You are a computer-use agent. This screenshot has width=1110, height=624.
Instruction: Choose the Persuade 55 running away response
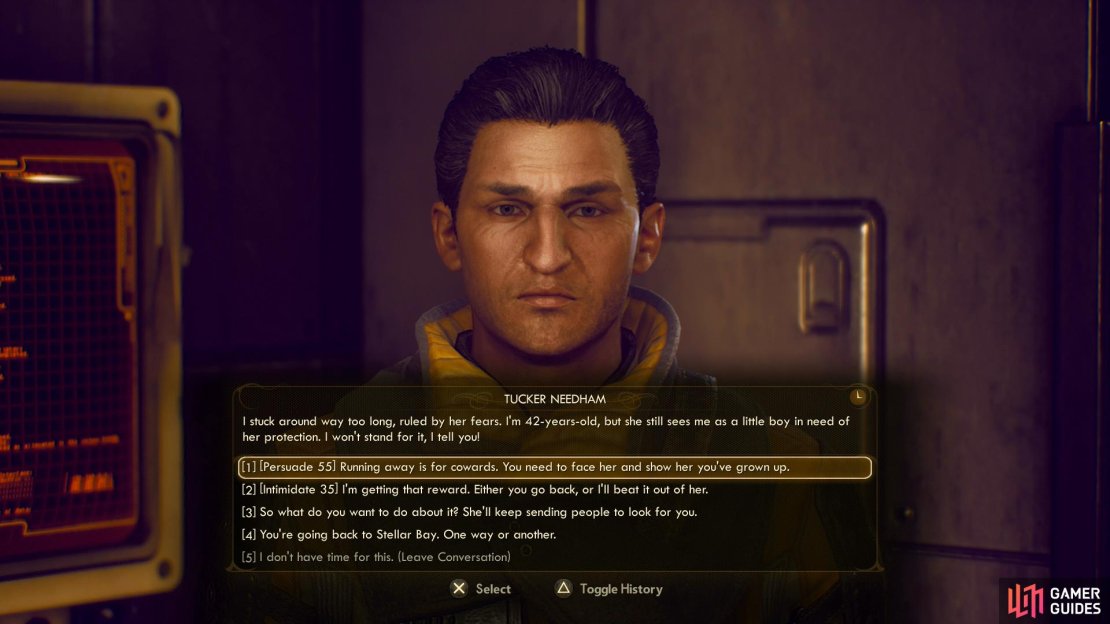tap(555, 467)
